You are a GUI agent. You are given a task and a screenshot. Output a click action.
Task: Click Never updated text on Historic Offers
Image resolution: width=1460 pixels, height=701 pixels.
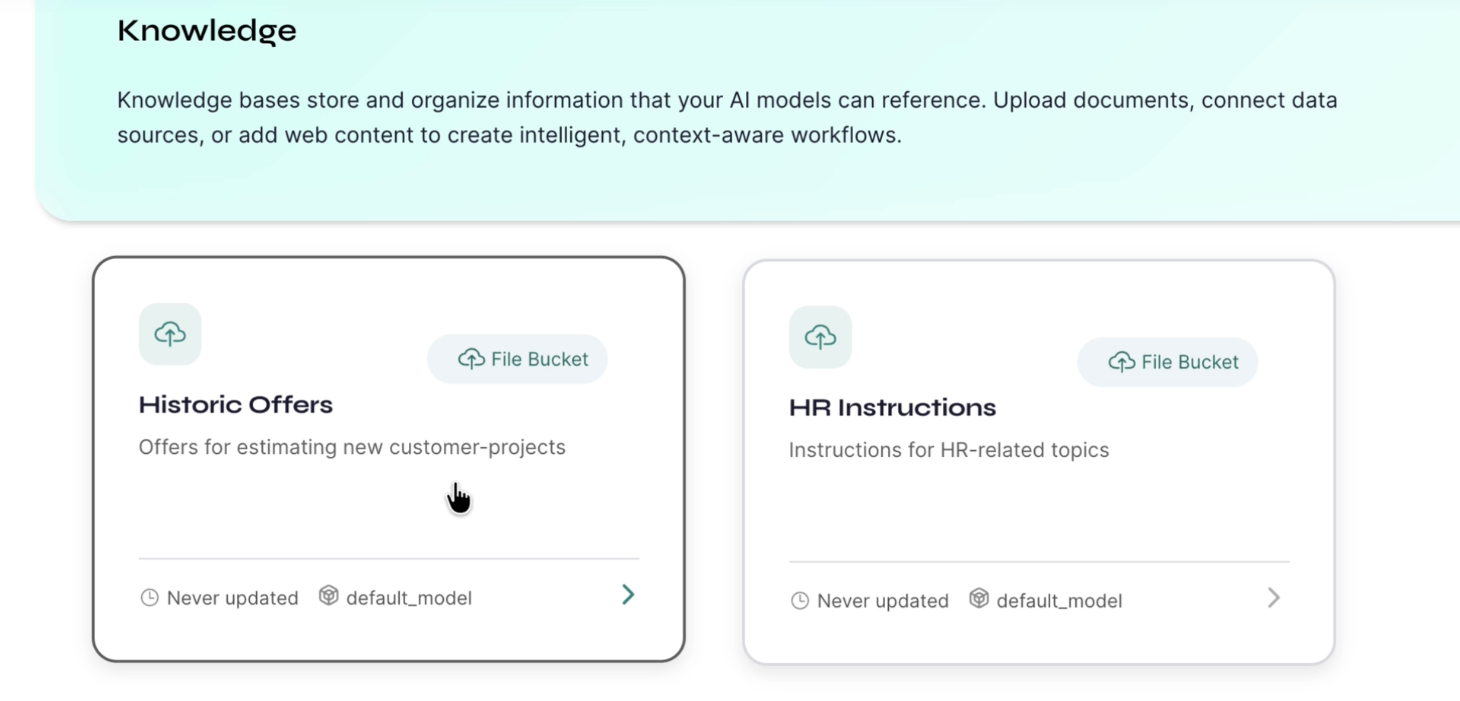coord(231,597)
